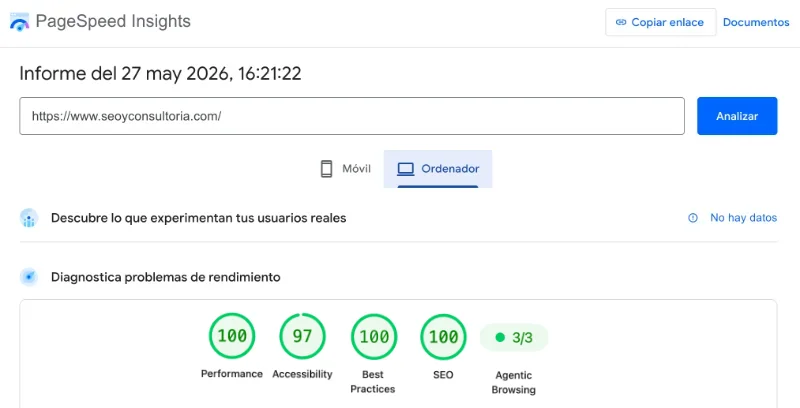Select the Best Practices score gauge

click(x=373, y=337)
